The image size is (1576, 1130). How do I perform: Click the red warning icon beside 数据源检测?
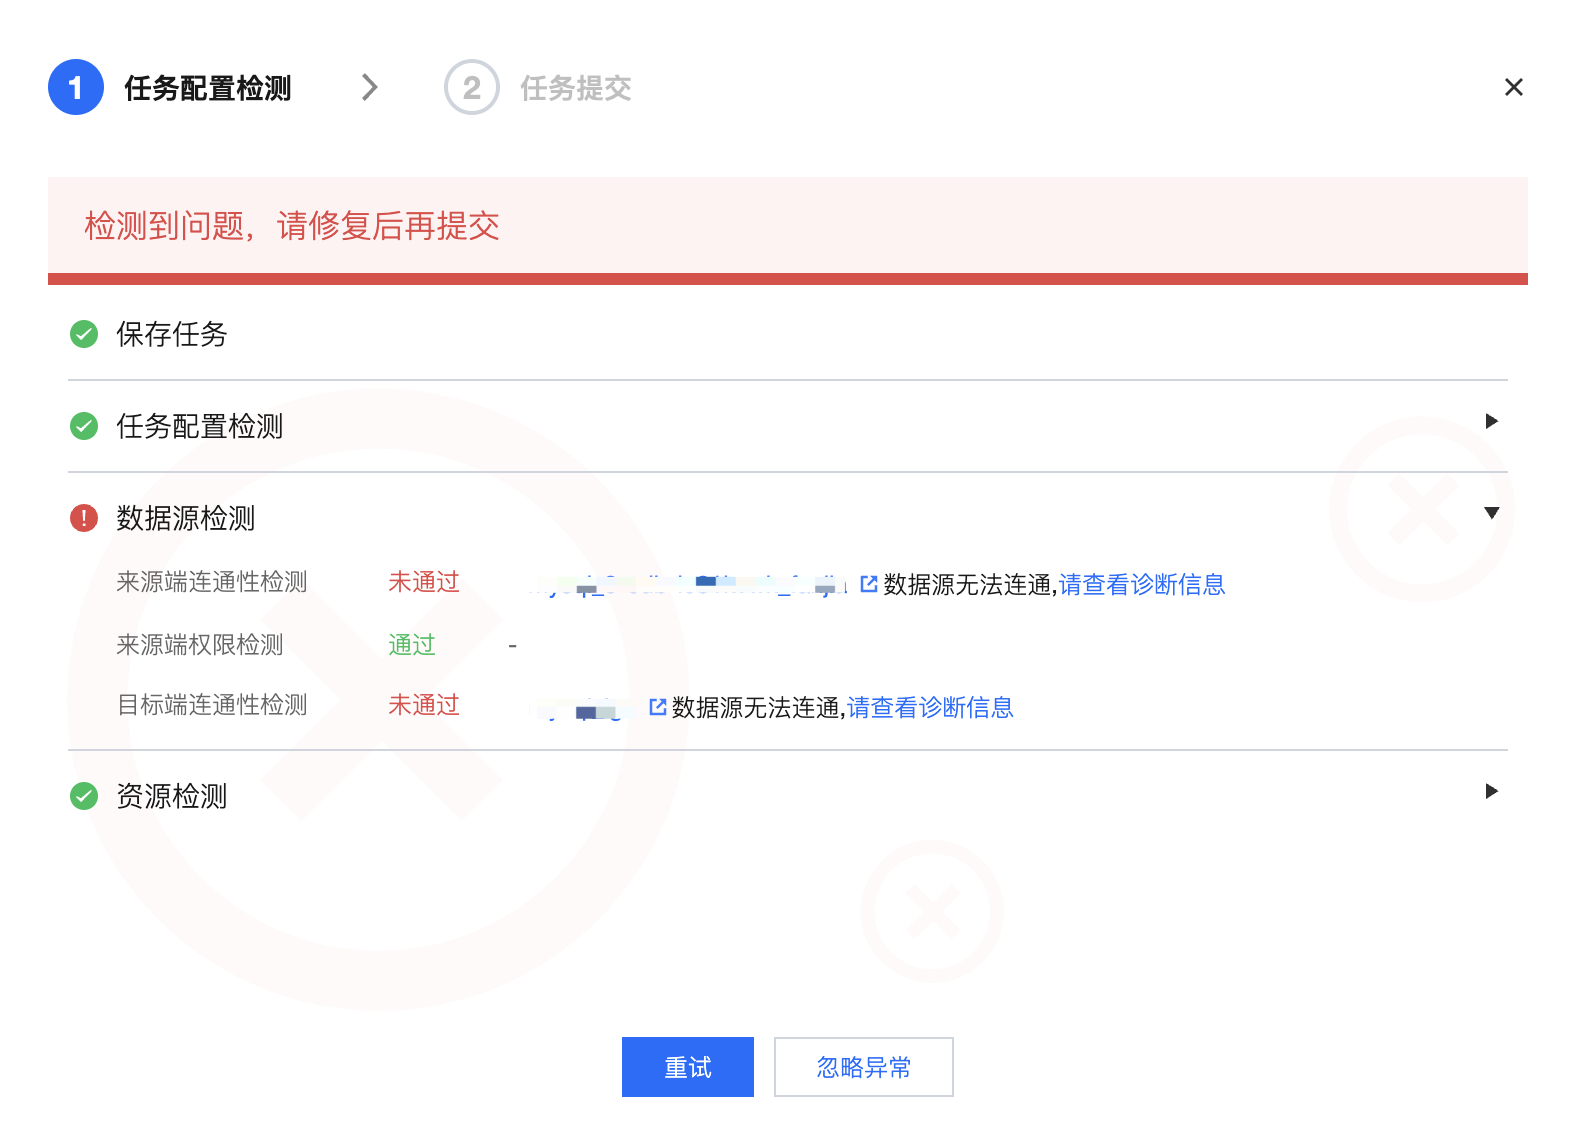pos(84,518)
